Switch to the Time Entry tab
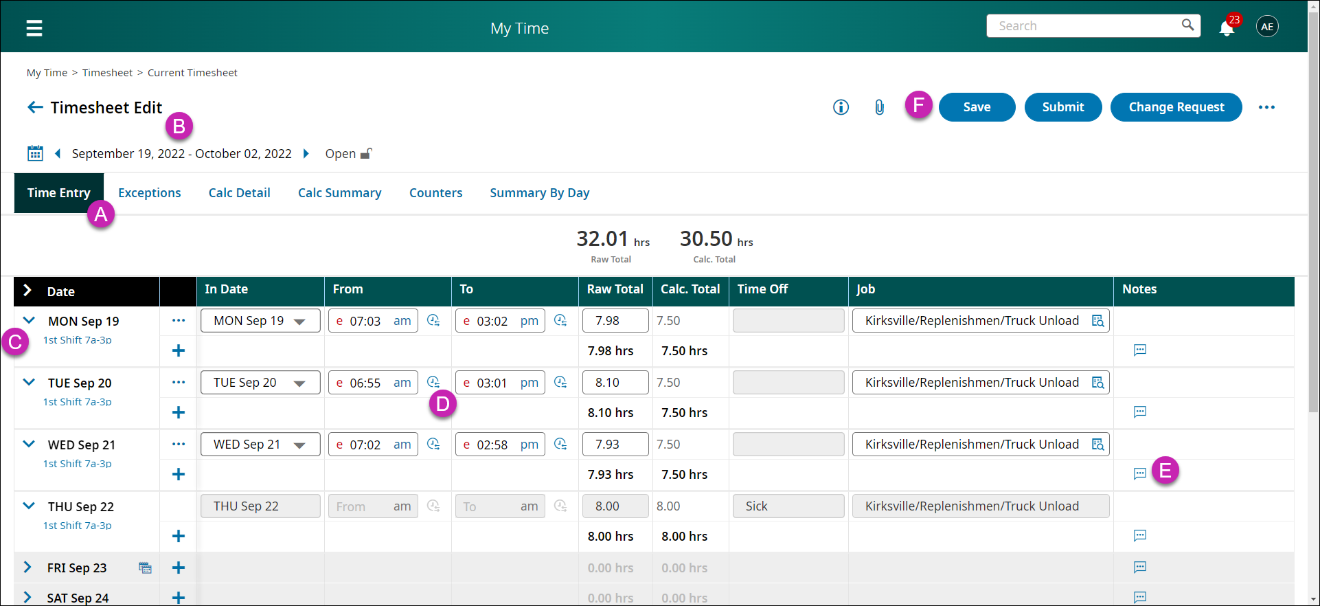 (59, 193)
